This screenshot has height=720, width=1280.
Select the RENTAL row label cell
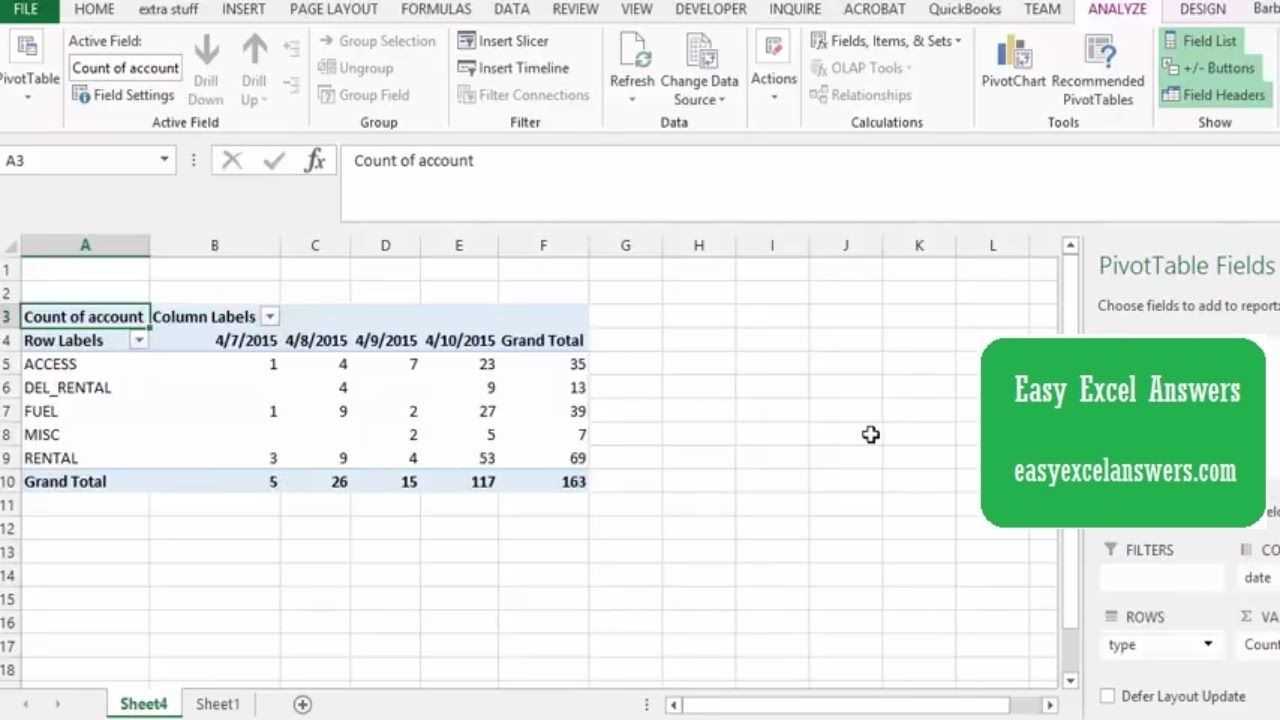[x=85, y=458]
